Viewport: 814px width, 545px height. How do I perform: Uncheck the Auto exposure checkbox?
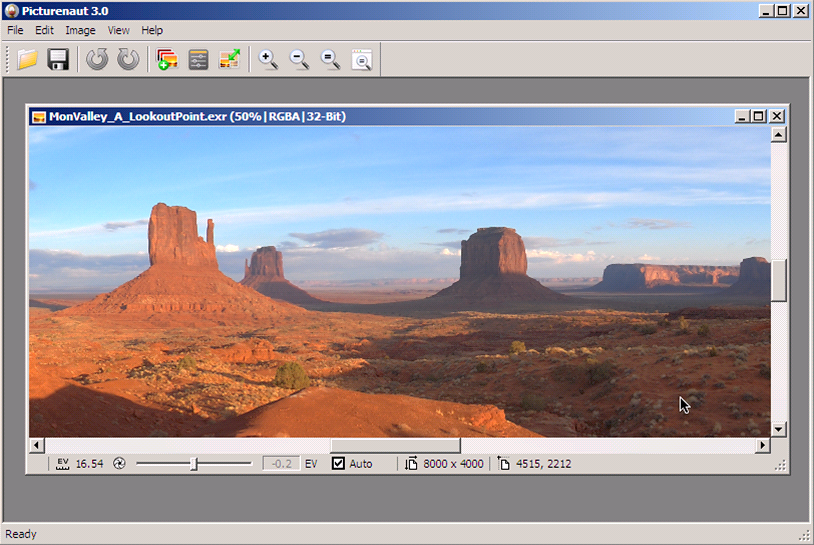pyautogui.click(x=338, y=464)
